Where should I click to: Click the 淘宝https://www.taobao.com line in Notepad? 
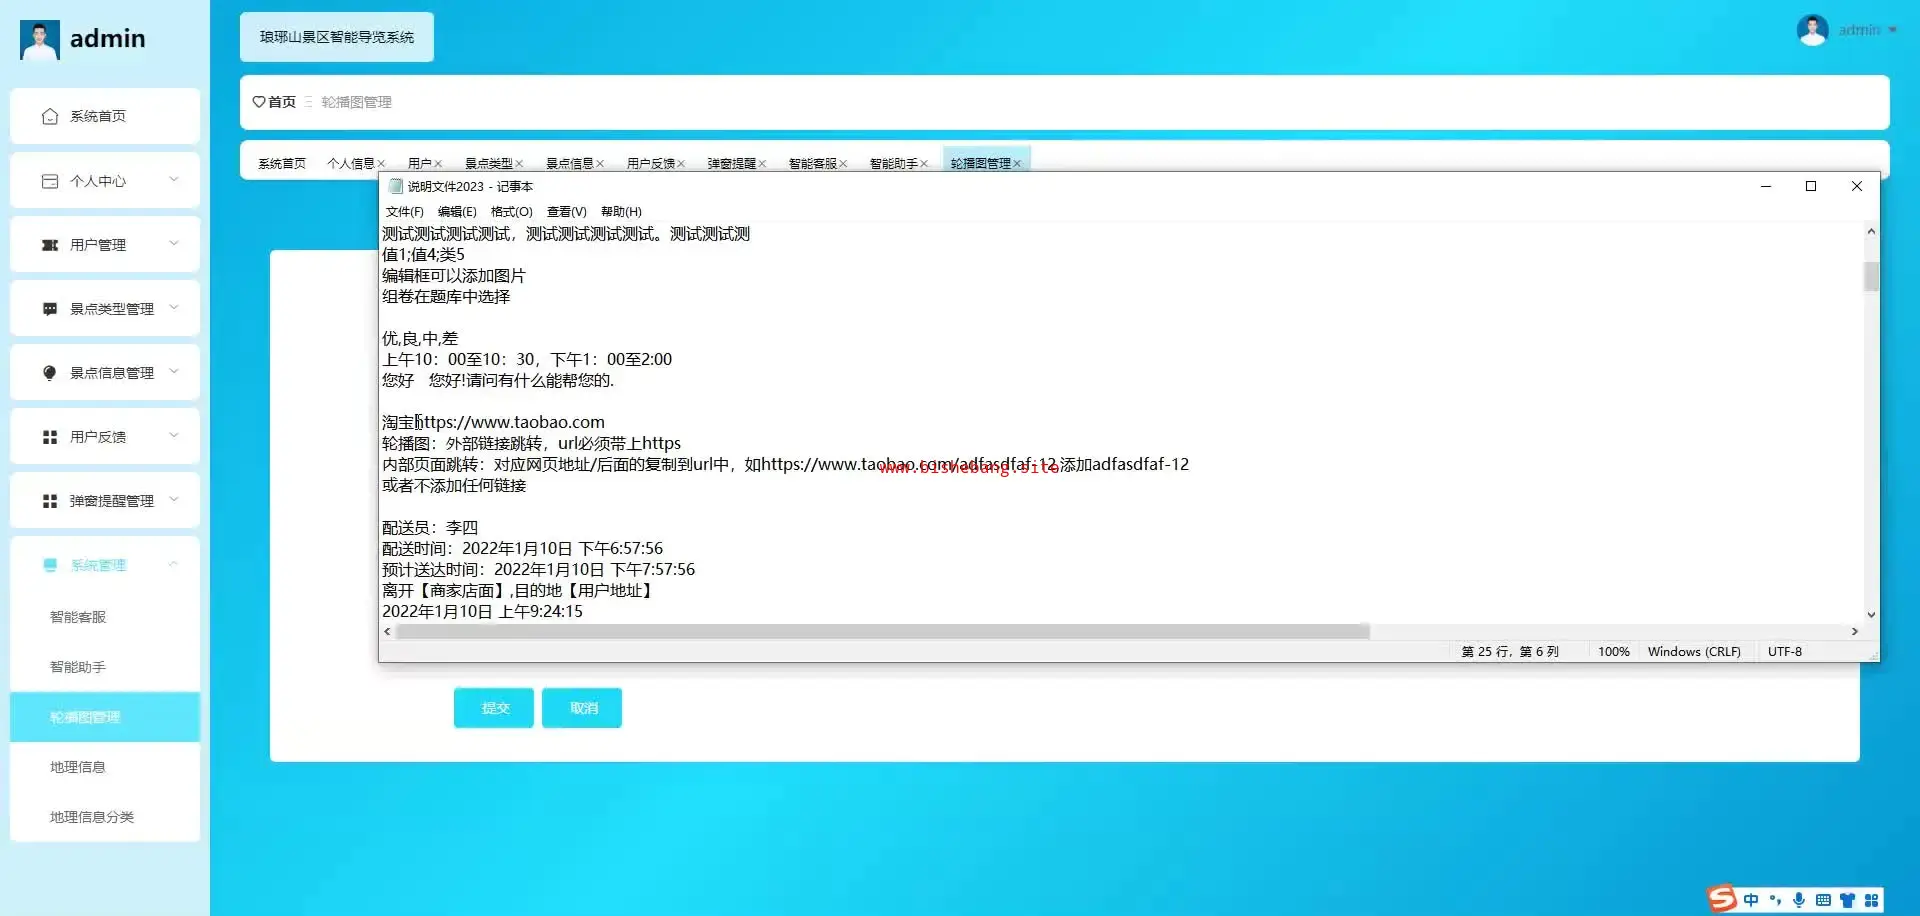coord(493,422)
